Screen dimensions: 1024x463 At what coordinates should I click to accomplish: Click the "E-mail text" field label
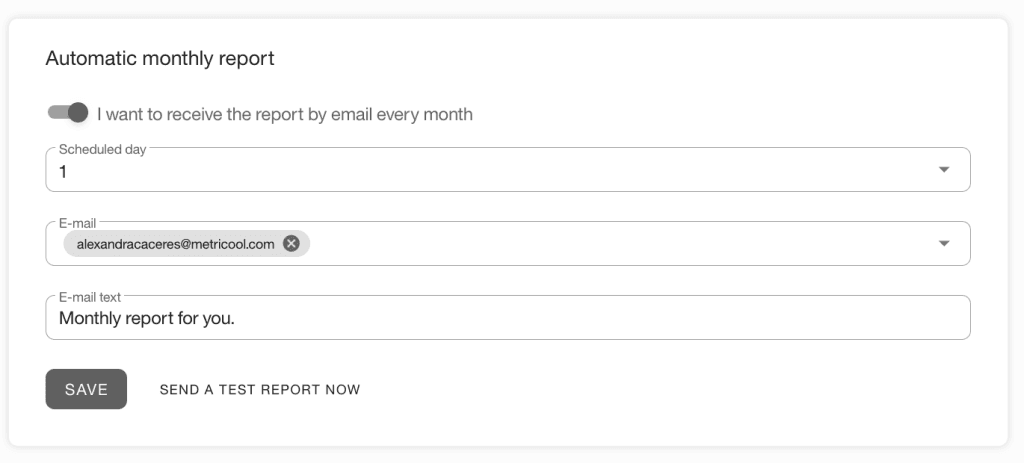(90, 297)
